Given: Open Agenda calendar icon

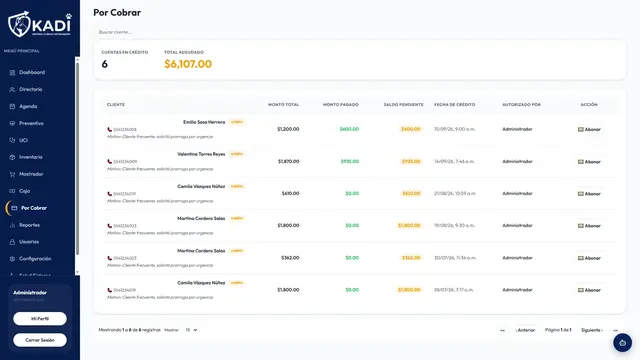Looking at the screenshot, I should tap(12, 107).
